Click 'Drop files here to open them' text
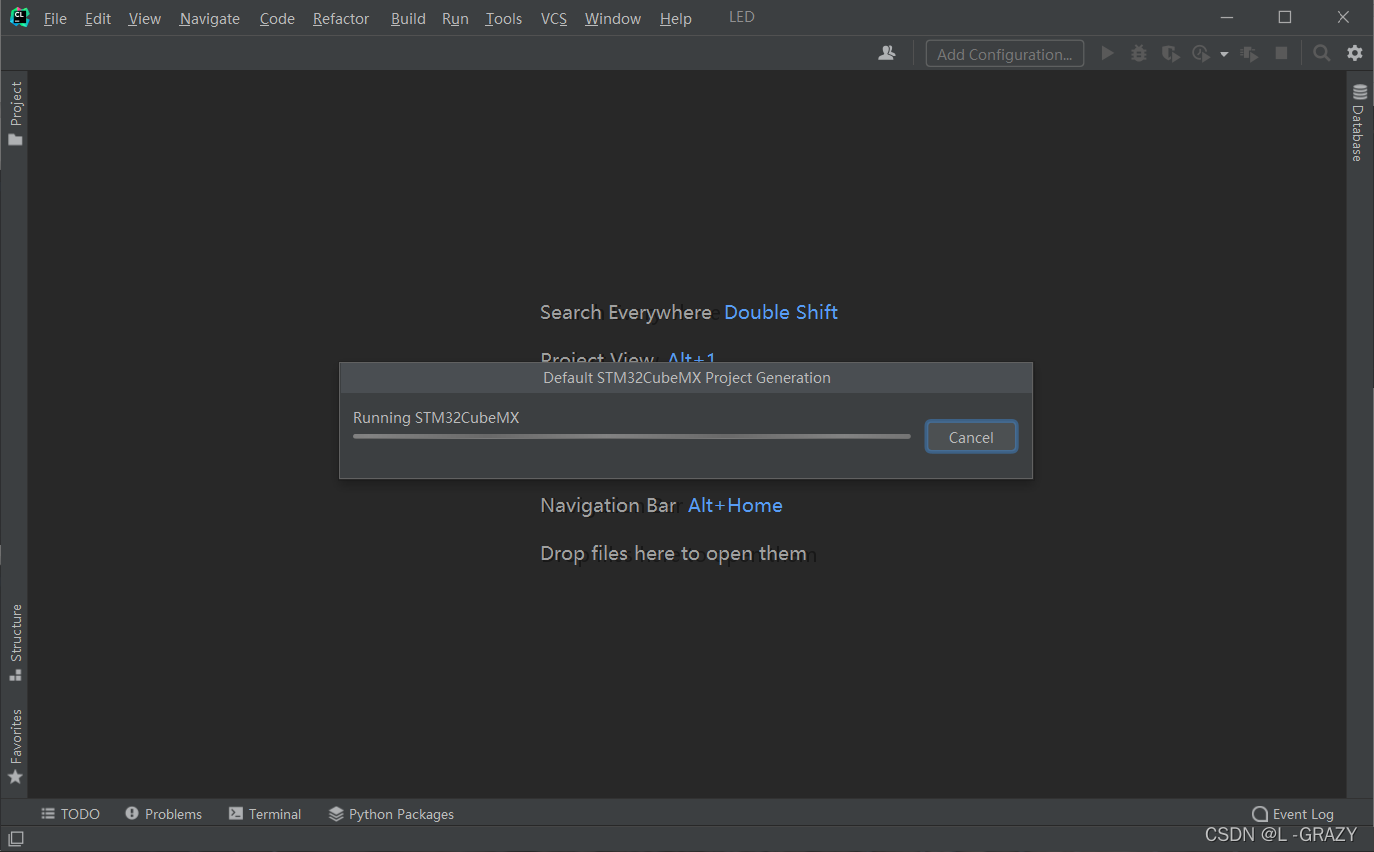The width and height of the screenshot is (1374, 852). pos(673,553)
